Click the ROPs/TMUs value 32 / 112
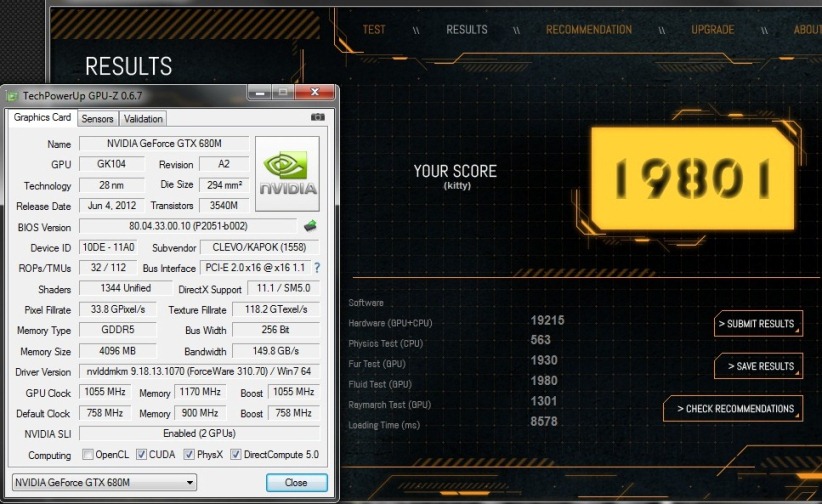This screenshot has width=822, height=504. (x=109, y=267)
